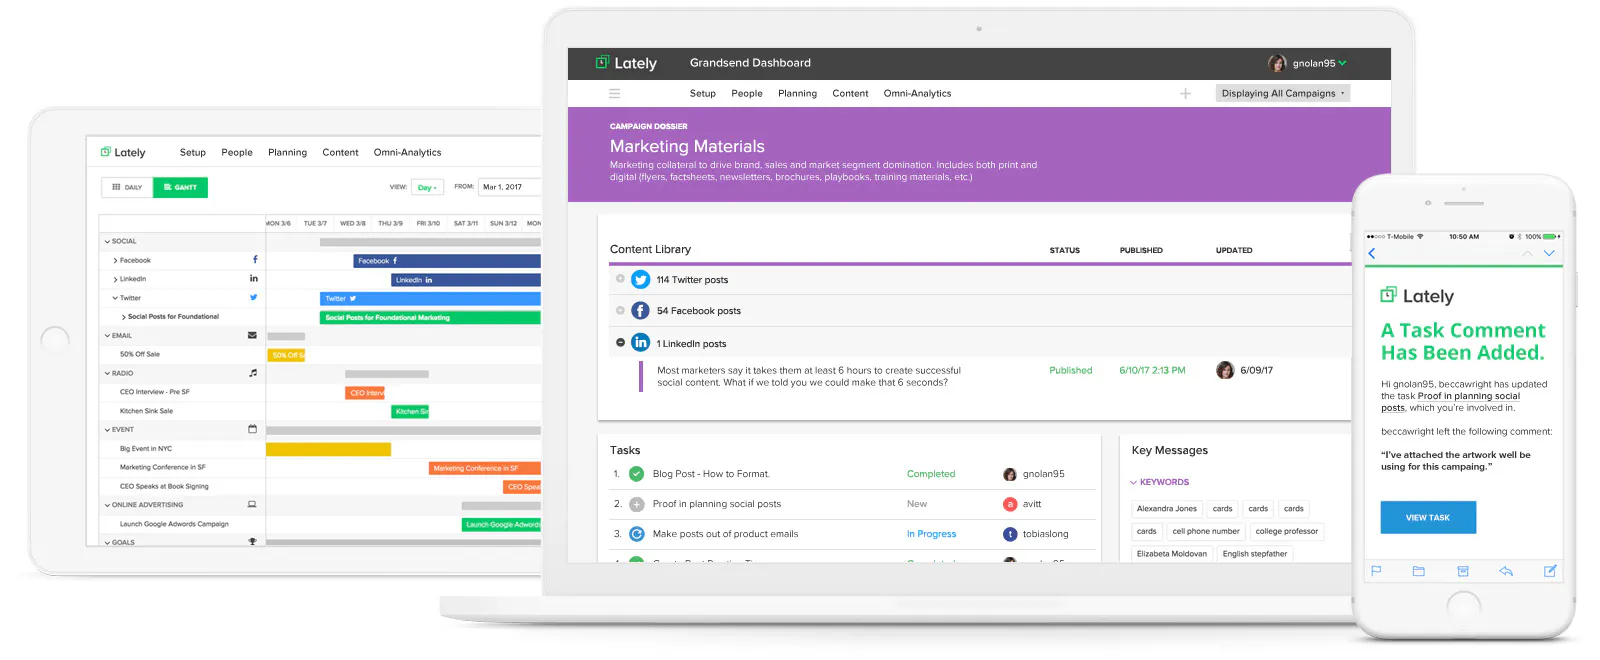Open Omni-Analytics in the laptop navigation
The height and width of the screenshot is (660, 1600).
917,93
